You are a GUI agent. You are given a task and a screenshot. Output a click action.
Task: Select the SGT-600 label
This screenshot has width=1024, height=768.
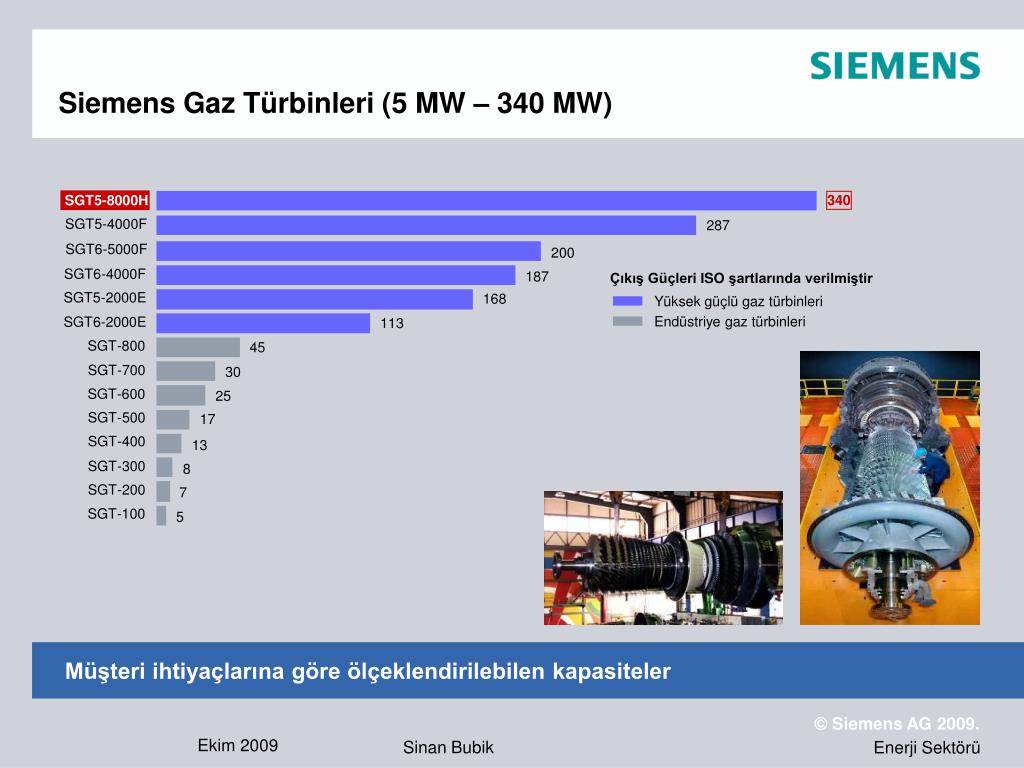pos(116,394)
